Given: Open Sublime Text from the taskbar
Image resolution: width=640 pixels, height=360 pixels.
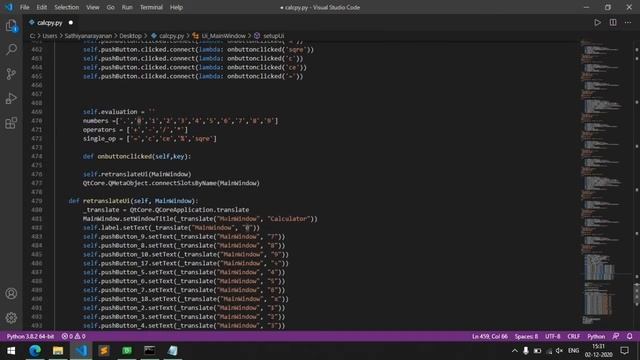Looking at the screenshot, I should [x=104, y=351].
